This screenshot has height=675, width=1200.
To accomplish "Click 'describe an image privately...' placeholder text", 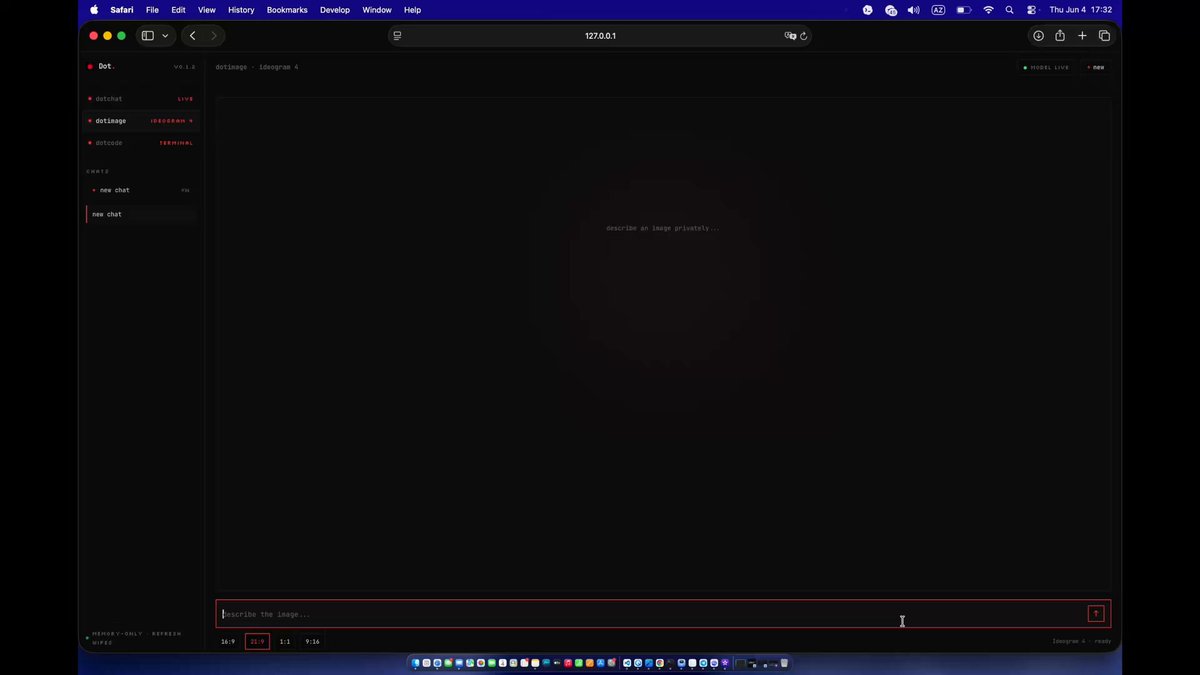I will (663, 228).
